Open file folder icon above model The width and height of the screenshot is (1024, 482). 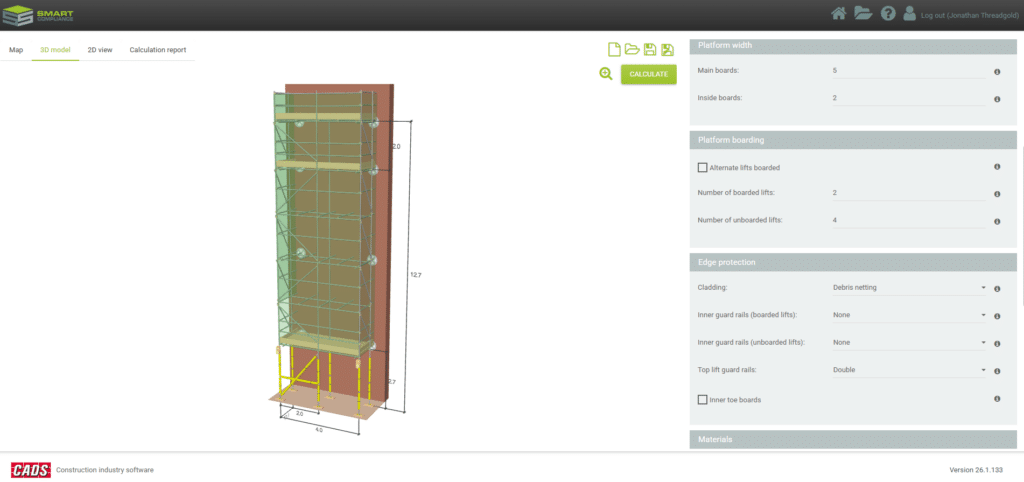[x=632, y=49]
